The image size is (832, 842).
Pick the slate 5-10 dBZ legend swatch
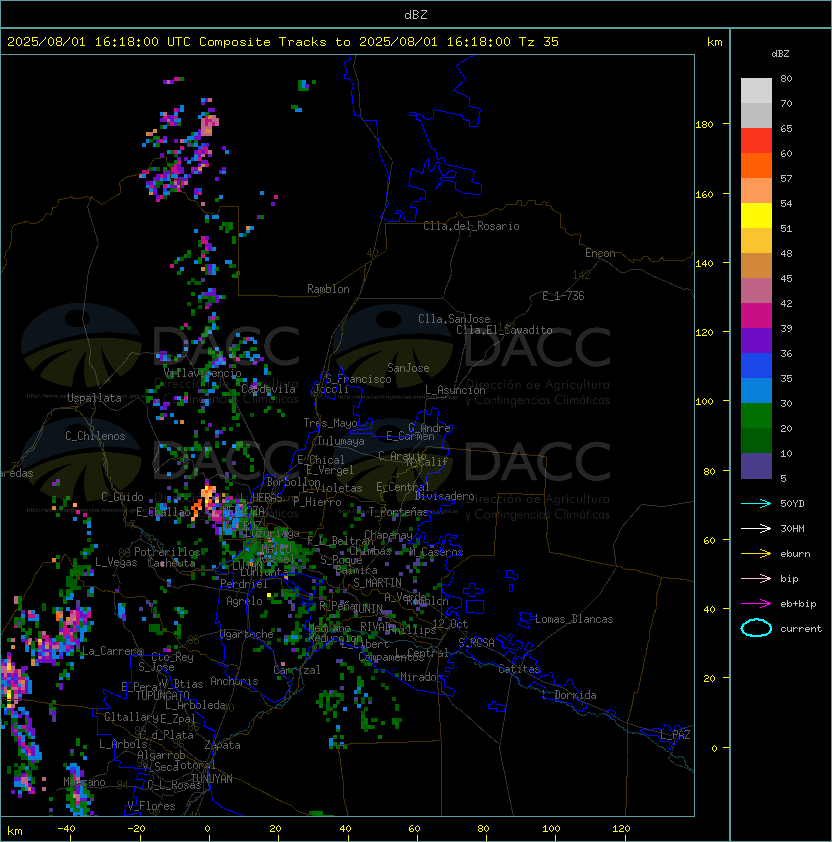756,466
